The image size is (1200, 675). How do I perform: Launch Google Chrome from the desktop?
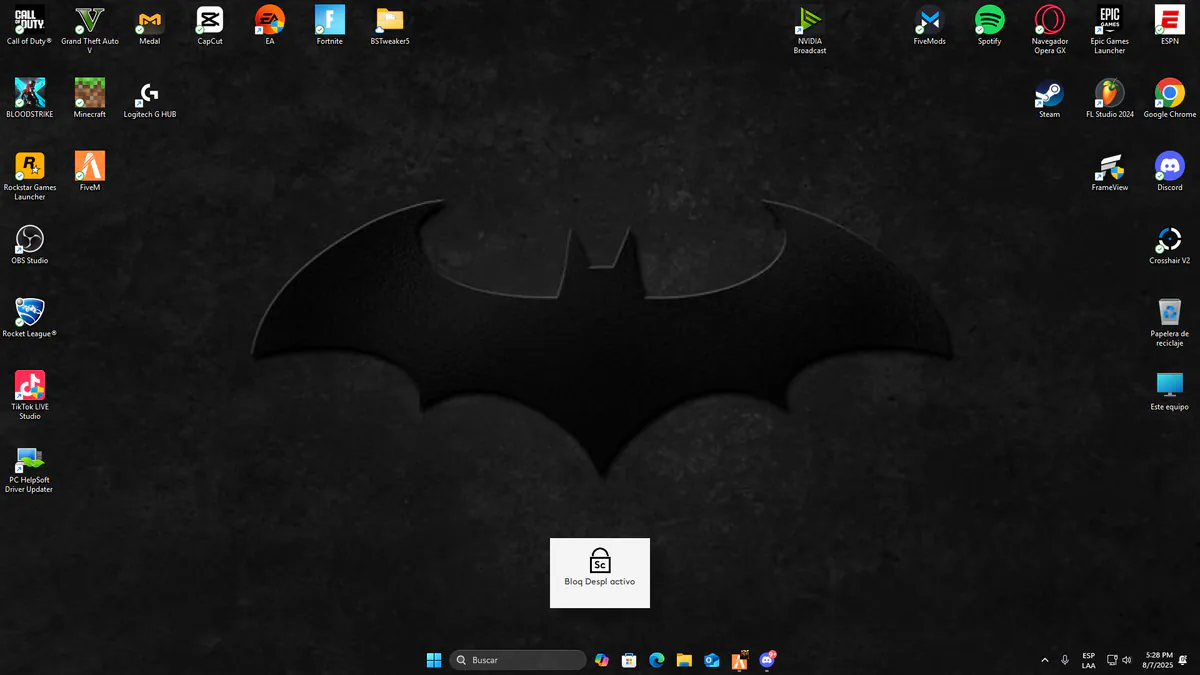[1170, 98]
